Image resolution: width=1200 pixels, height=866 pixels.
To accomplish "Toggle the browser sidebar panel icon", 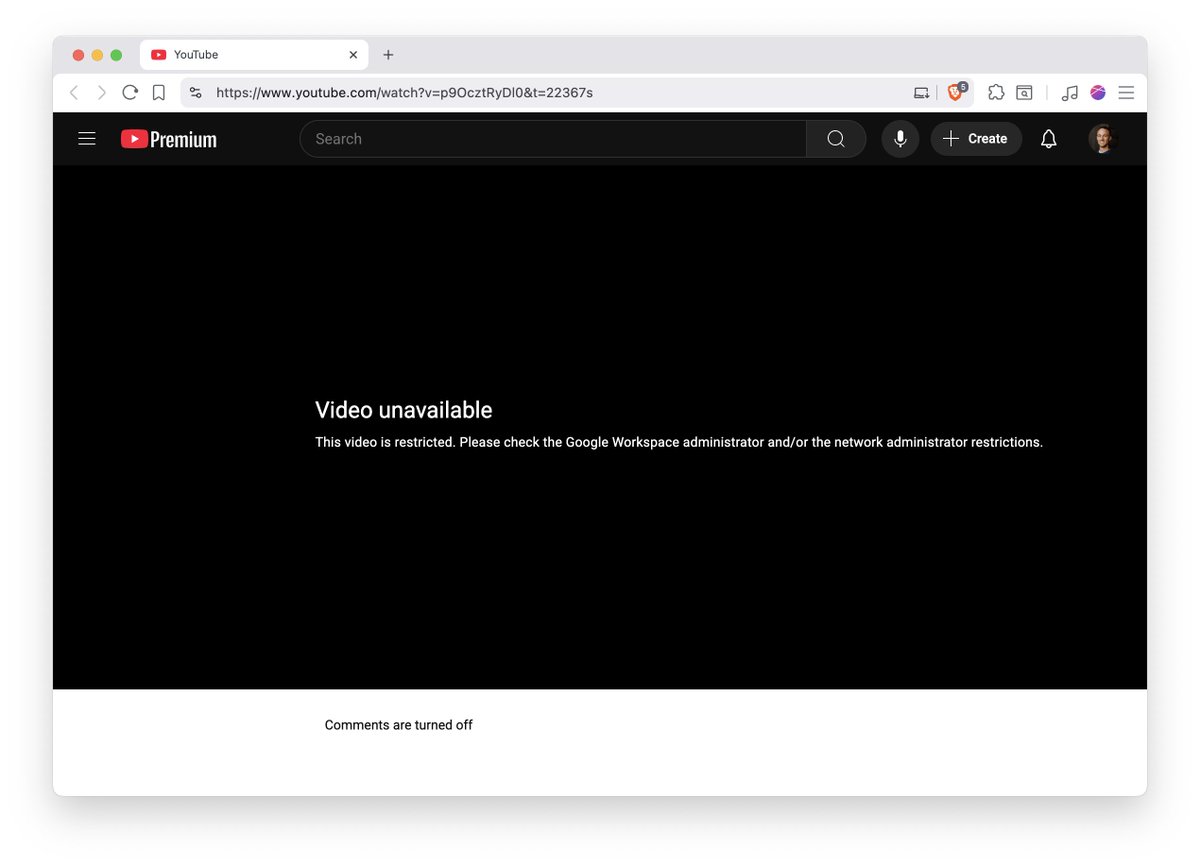I will tap(1024, 93).
